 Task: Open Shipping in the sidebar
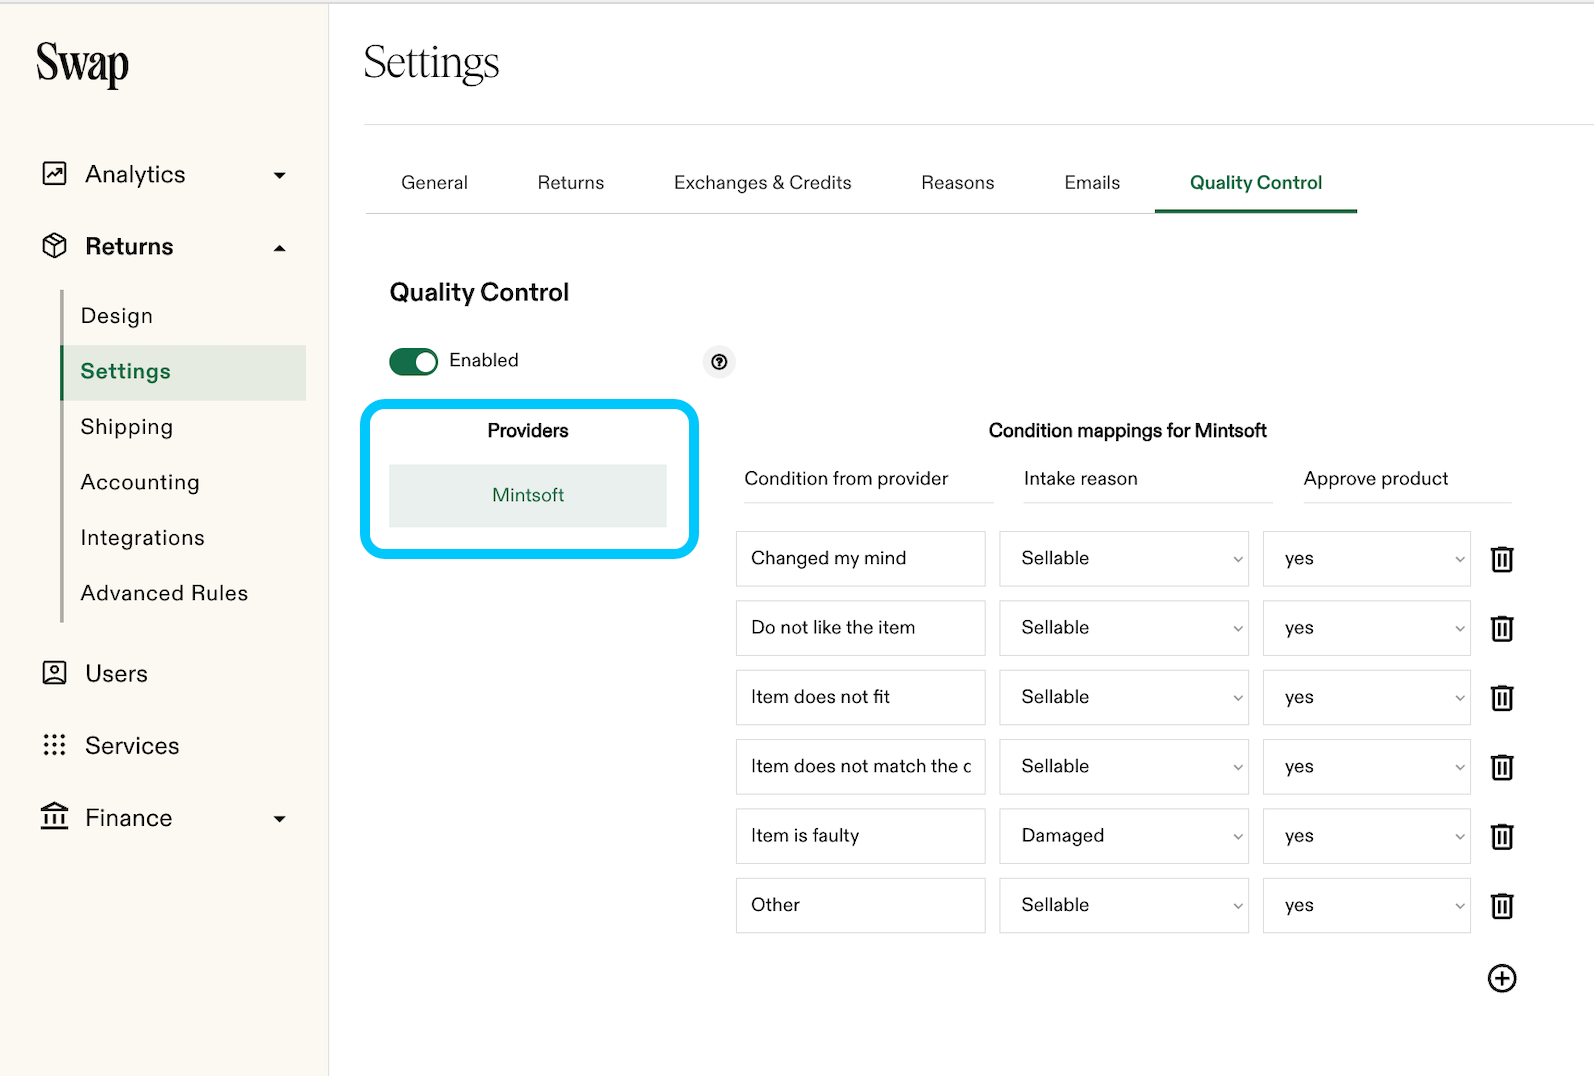coord(127,427)
